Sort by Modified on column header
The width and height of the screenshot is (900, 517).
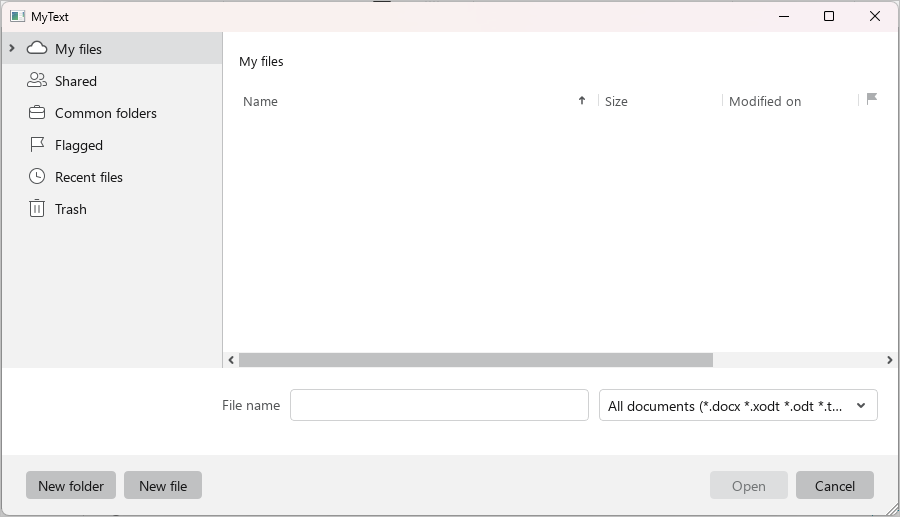[765, 102]
